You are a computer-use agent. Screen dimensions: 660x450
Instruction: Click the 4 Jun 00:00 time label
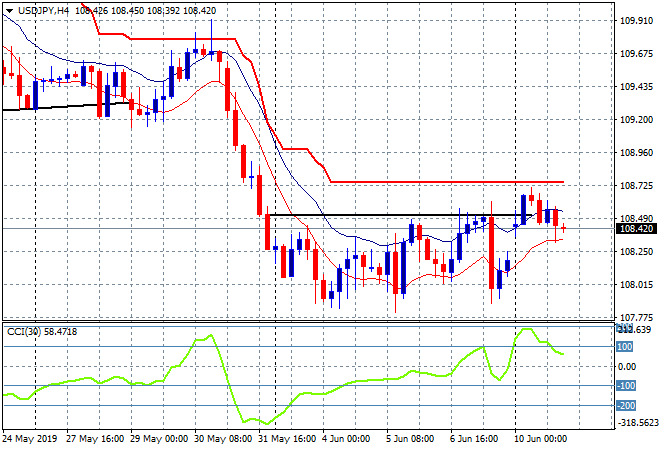[x=346, y=439]
